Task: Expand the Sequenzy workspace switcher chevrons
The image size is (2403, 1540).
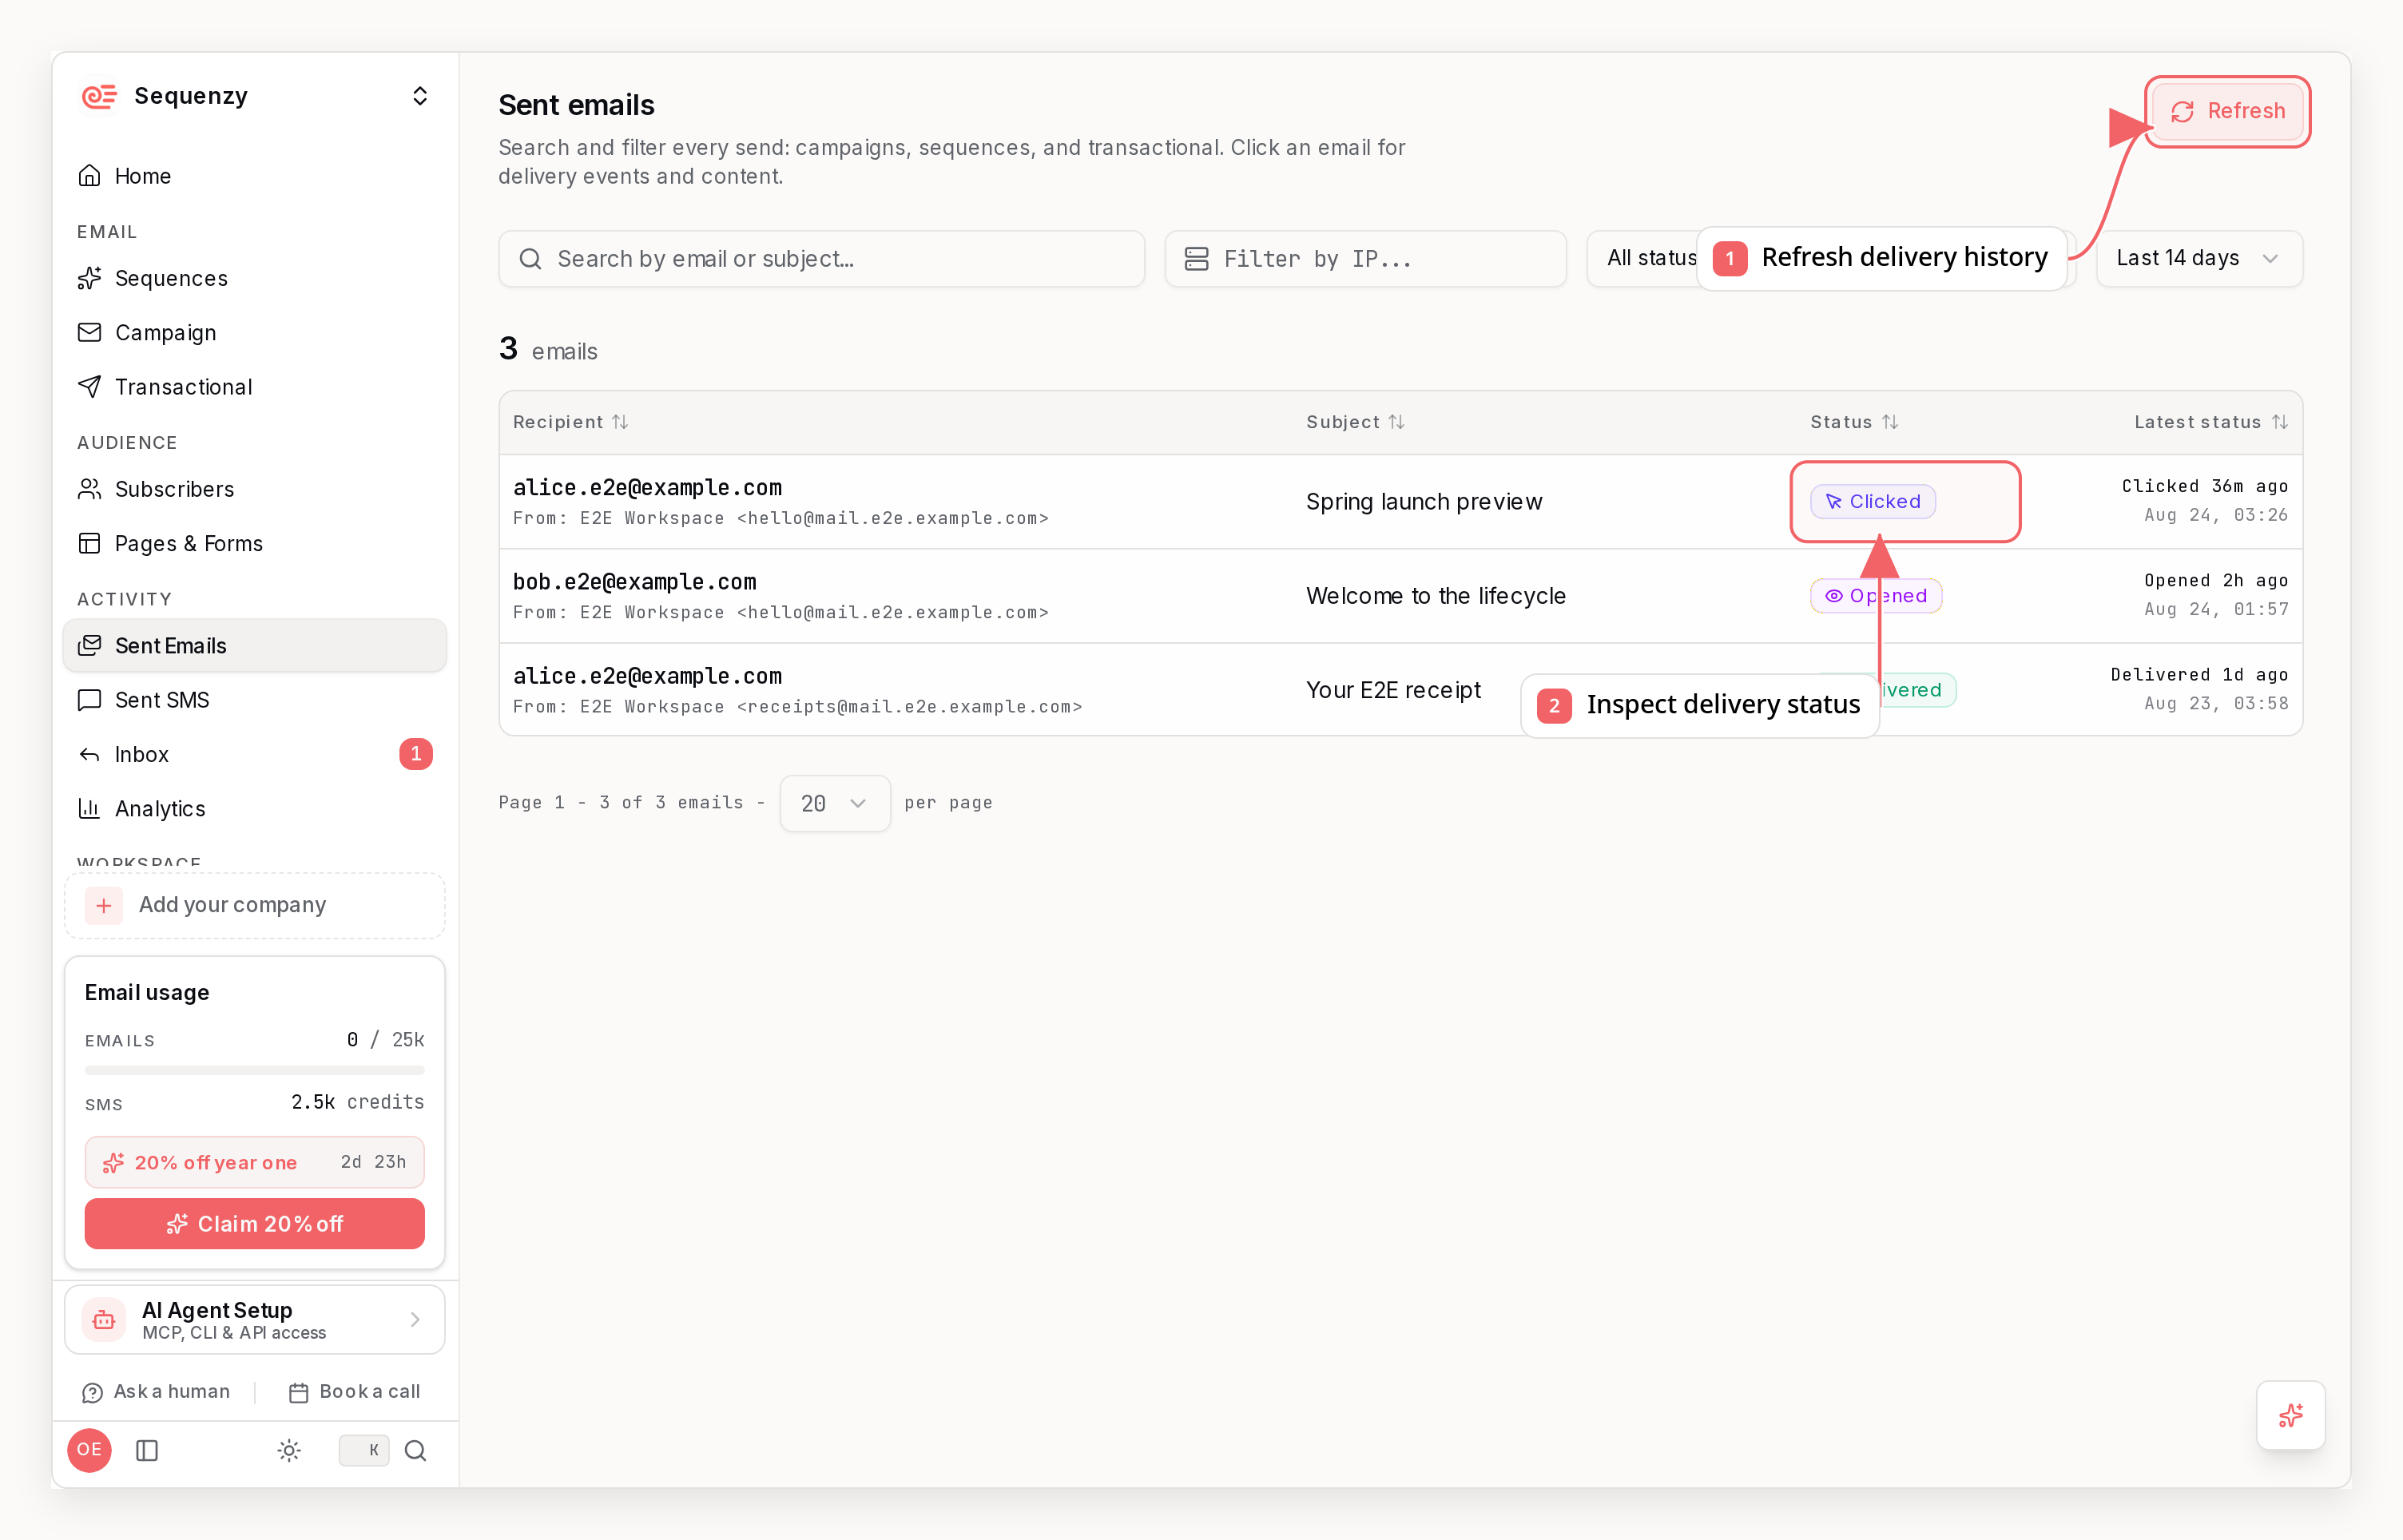Action: click(420, 96)
